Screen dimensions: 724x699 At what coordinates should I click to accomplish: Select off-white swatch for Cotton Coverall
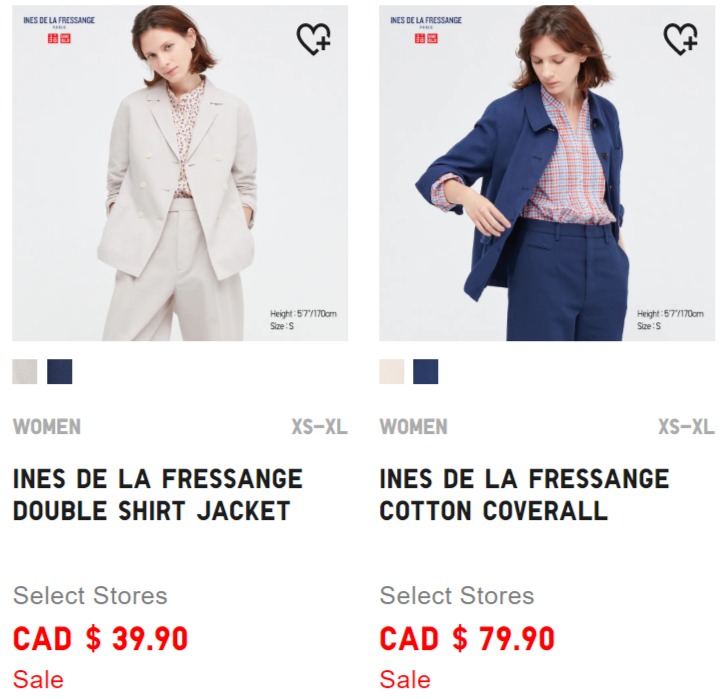click(x=392, y=372)
